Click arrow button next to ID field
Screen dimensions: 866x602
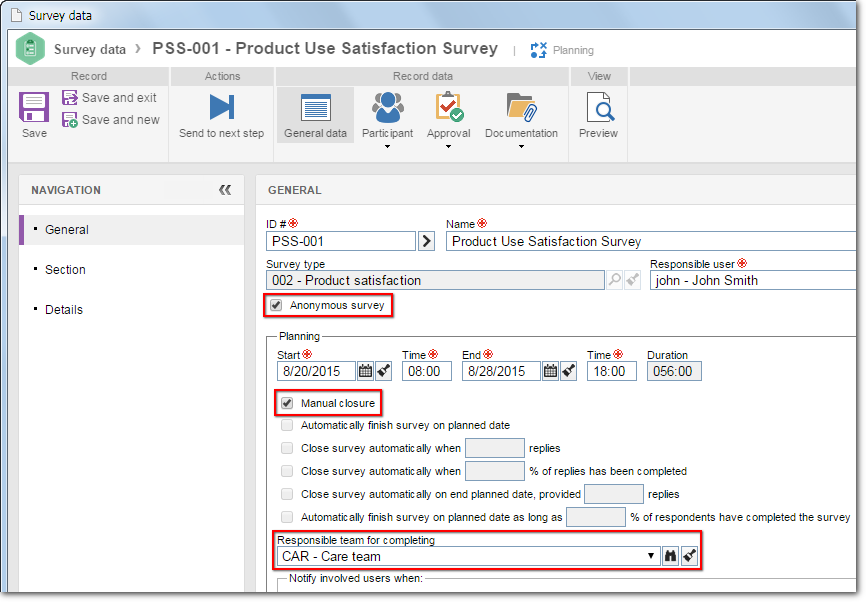click(426, 241)
